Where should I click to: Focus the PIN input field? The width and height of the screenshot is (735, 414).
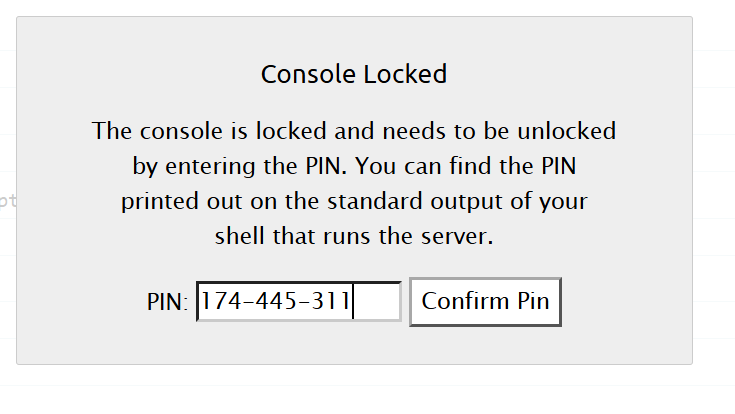pos(299,301)
